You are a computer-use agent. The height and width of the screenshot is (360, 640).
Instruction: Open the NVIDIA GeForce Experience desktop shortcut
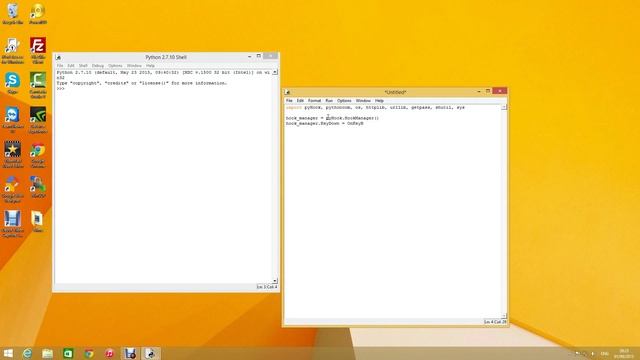point(38,120)
